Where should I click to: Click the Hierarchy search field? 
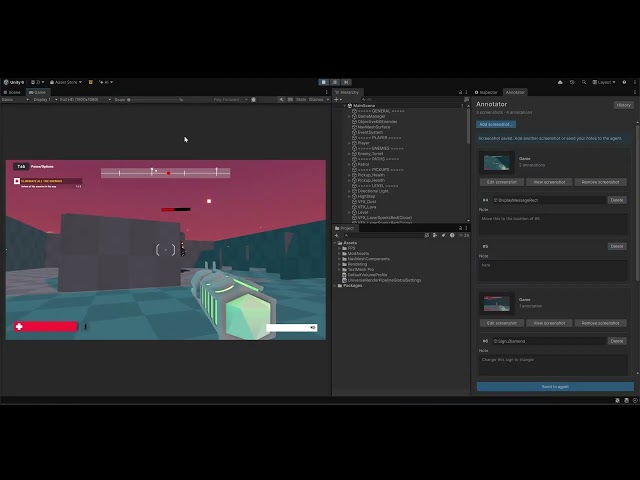pyautogui.click(x=411, y=100)
